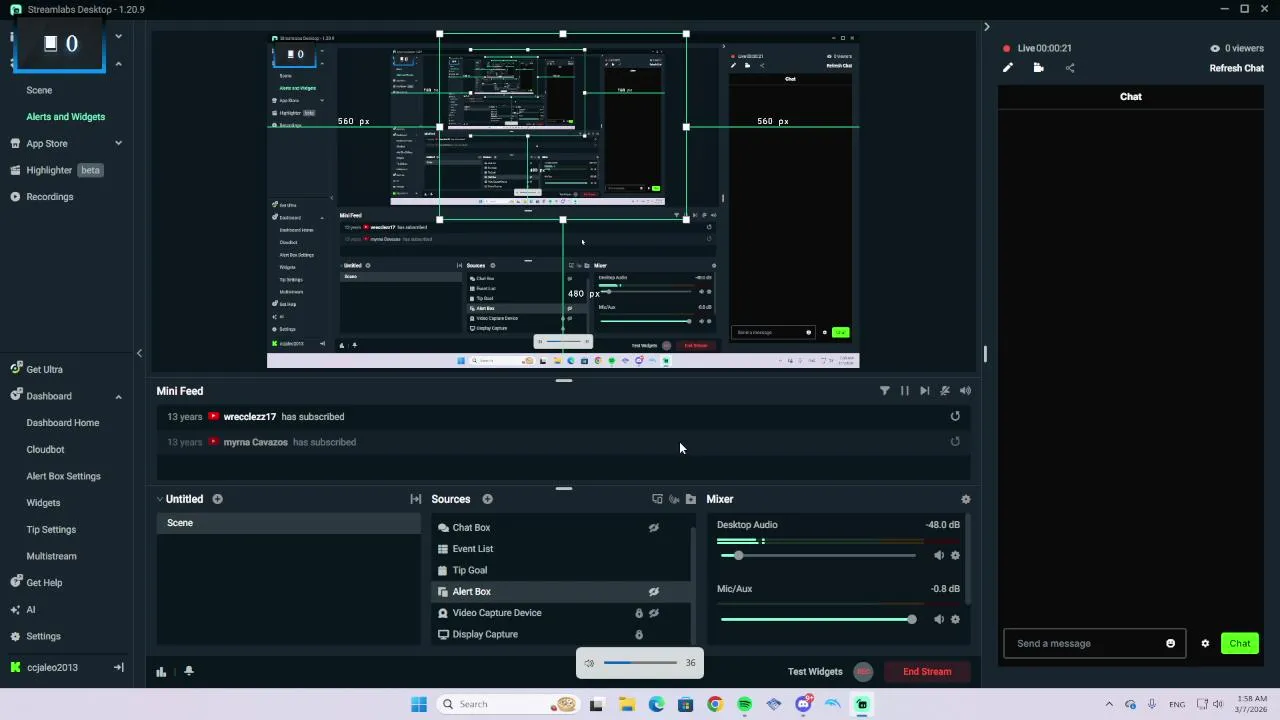Click Test Widgets
1280x720 pixels.
click(815, 671)
